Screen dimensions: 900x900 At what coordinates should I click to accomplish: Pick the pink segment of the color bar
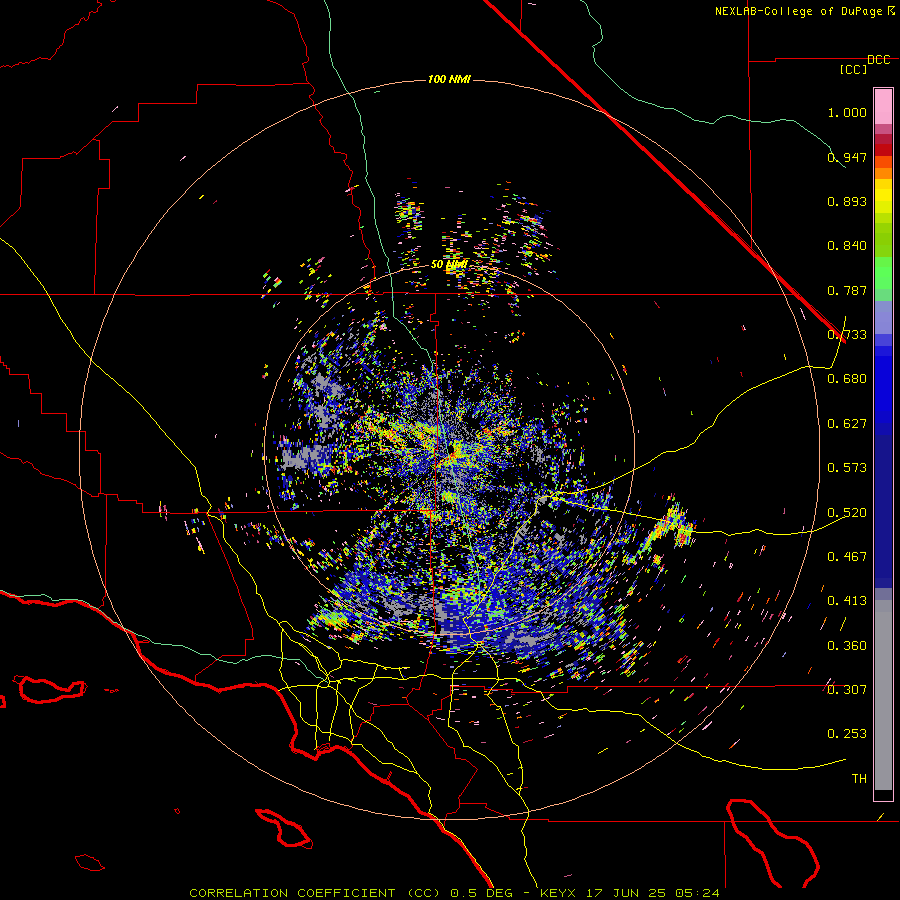(x=883, y=106)
